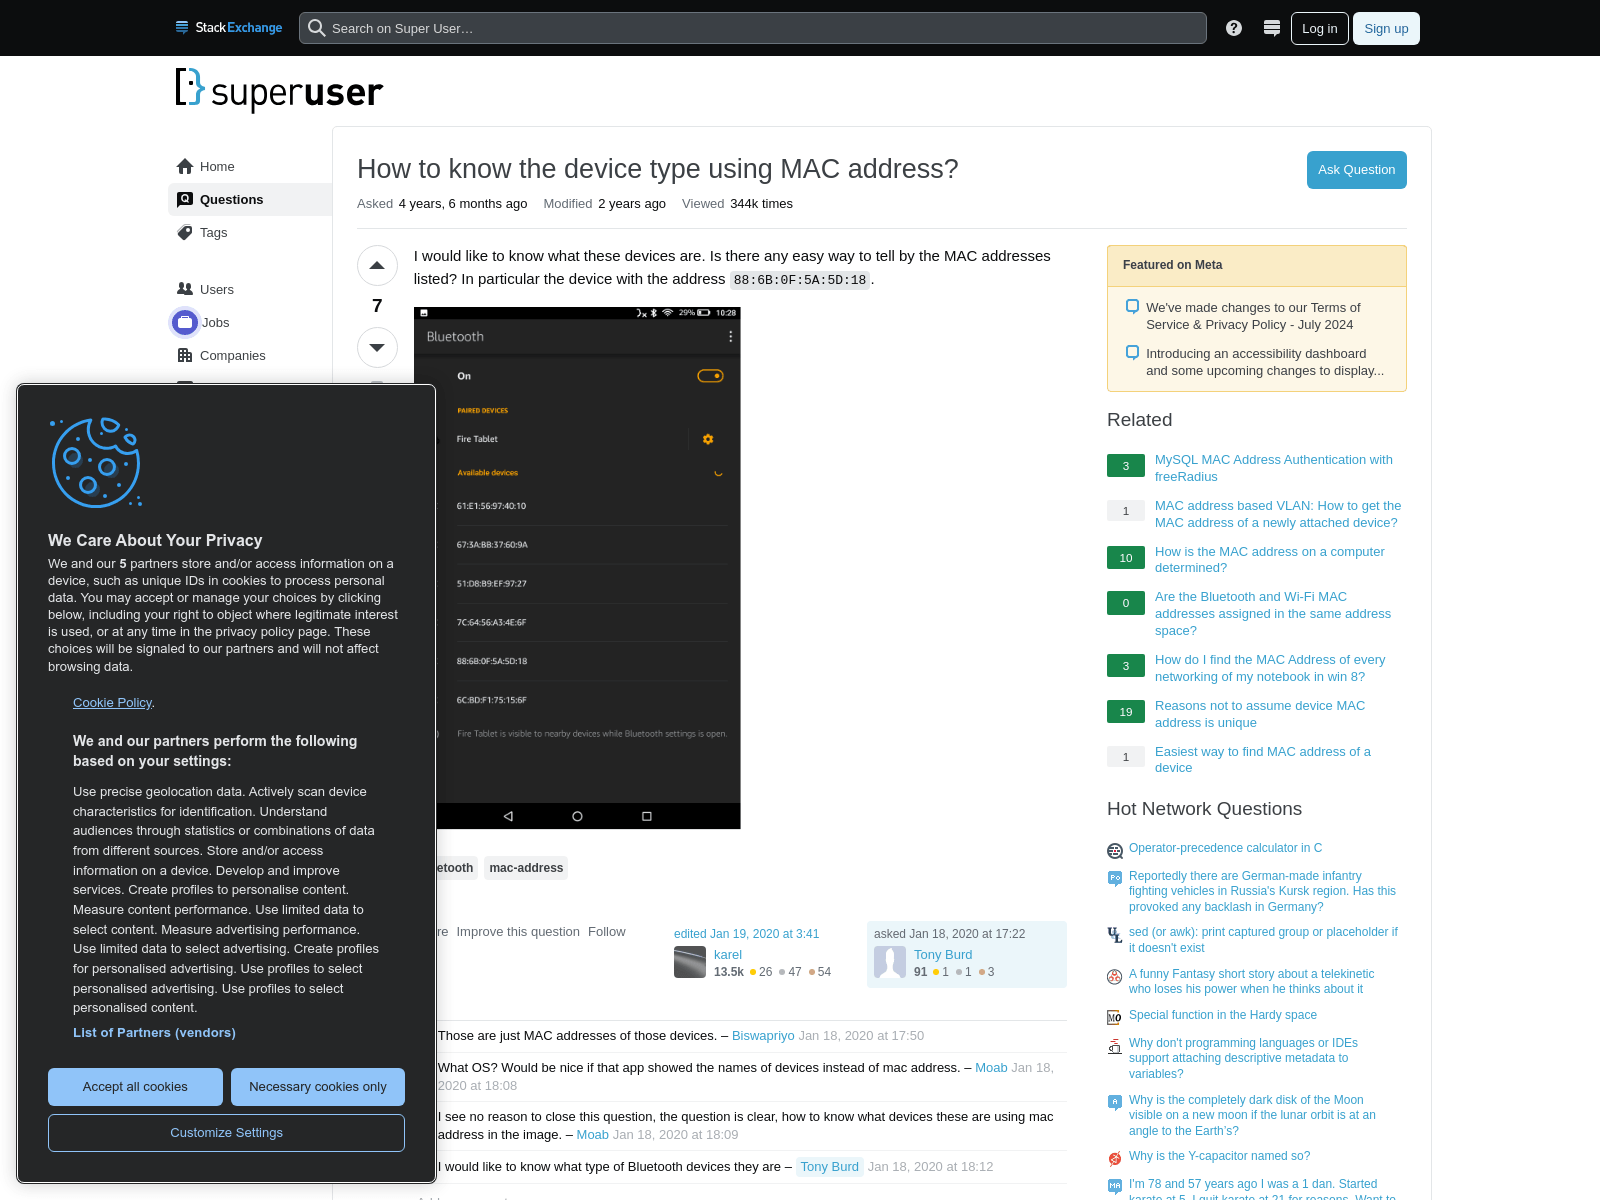Open Special function in the Hardy space
This screenshot has height=1200, width=1600.
pos(1223,1015)
